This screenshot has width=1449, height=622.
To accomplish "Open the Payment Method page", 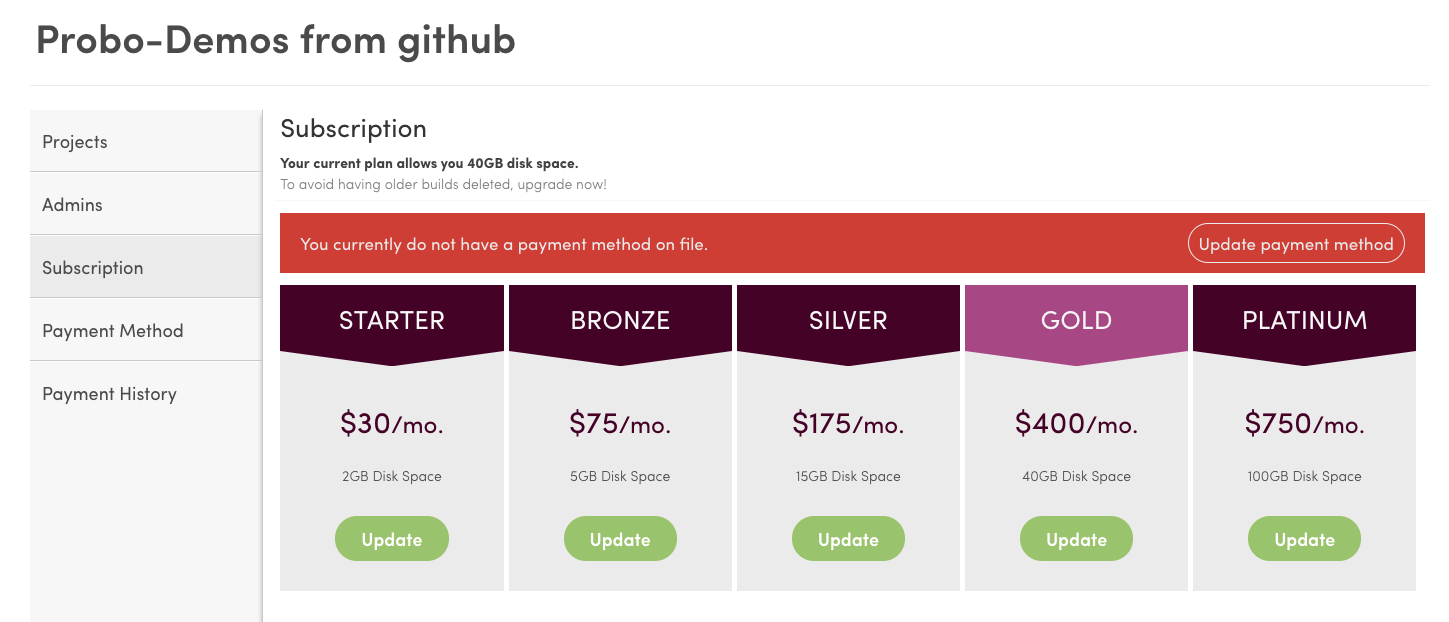I will point(111,329).
